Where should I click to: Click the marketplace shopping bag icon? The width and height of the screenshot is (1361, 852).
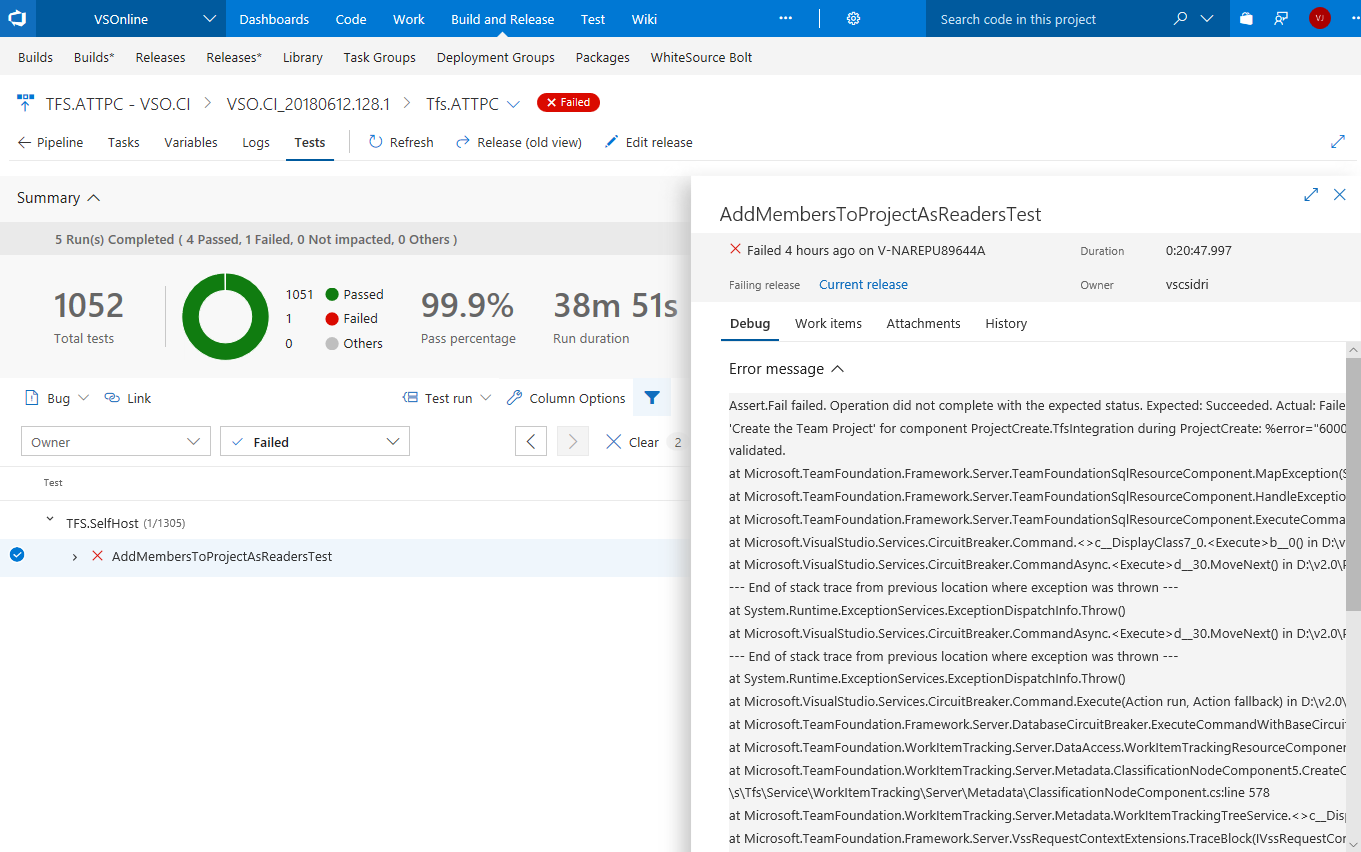coord(1246,19)
